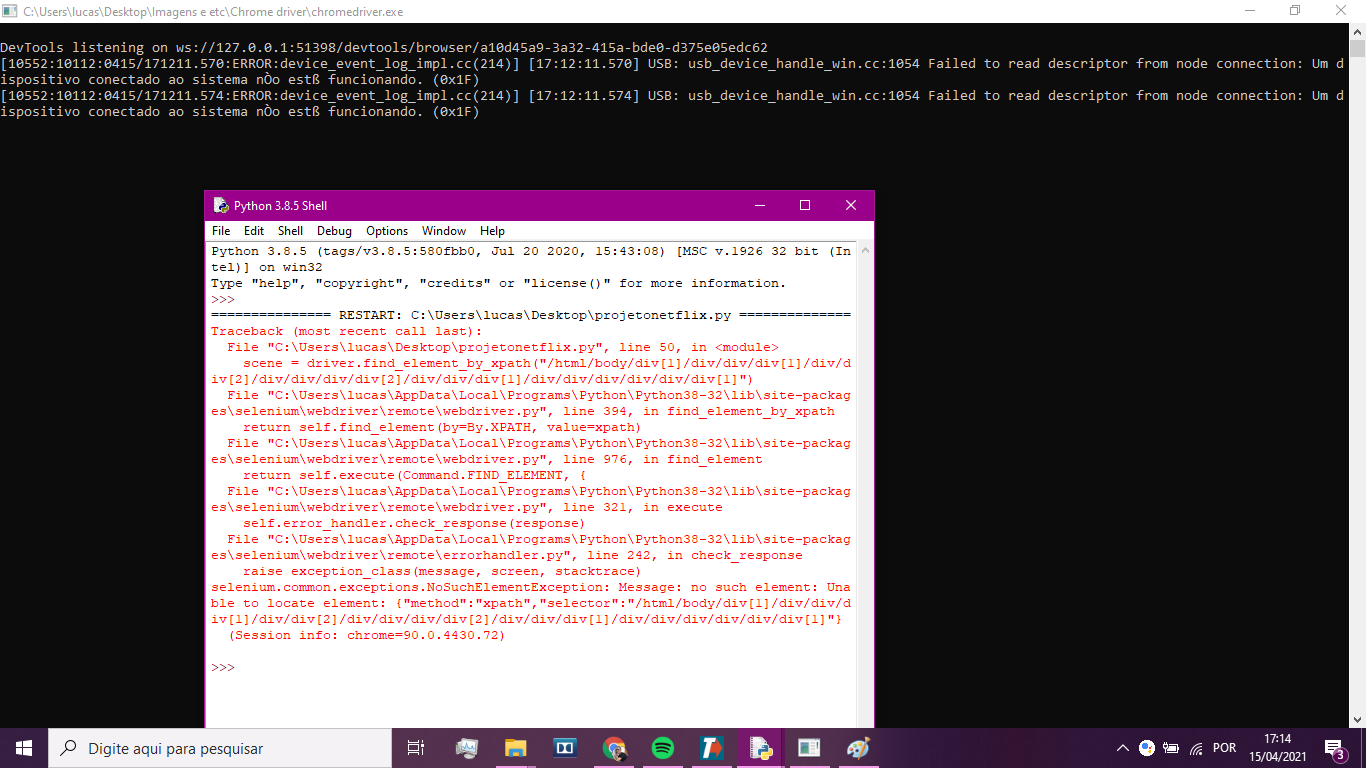Open the red T app icon on taskbar

click(711, 748)
